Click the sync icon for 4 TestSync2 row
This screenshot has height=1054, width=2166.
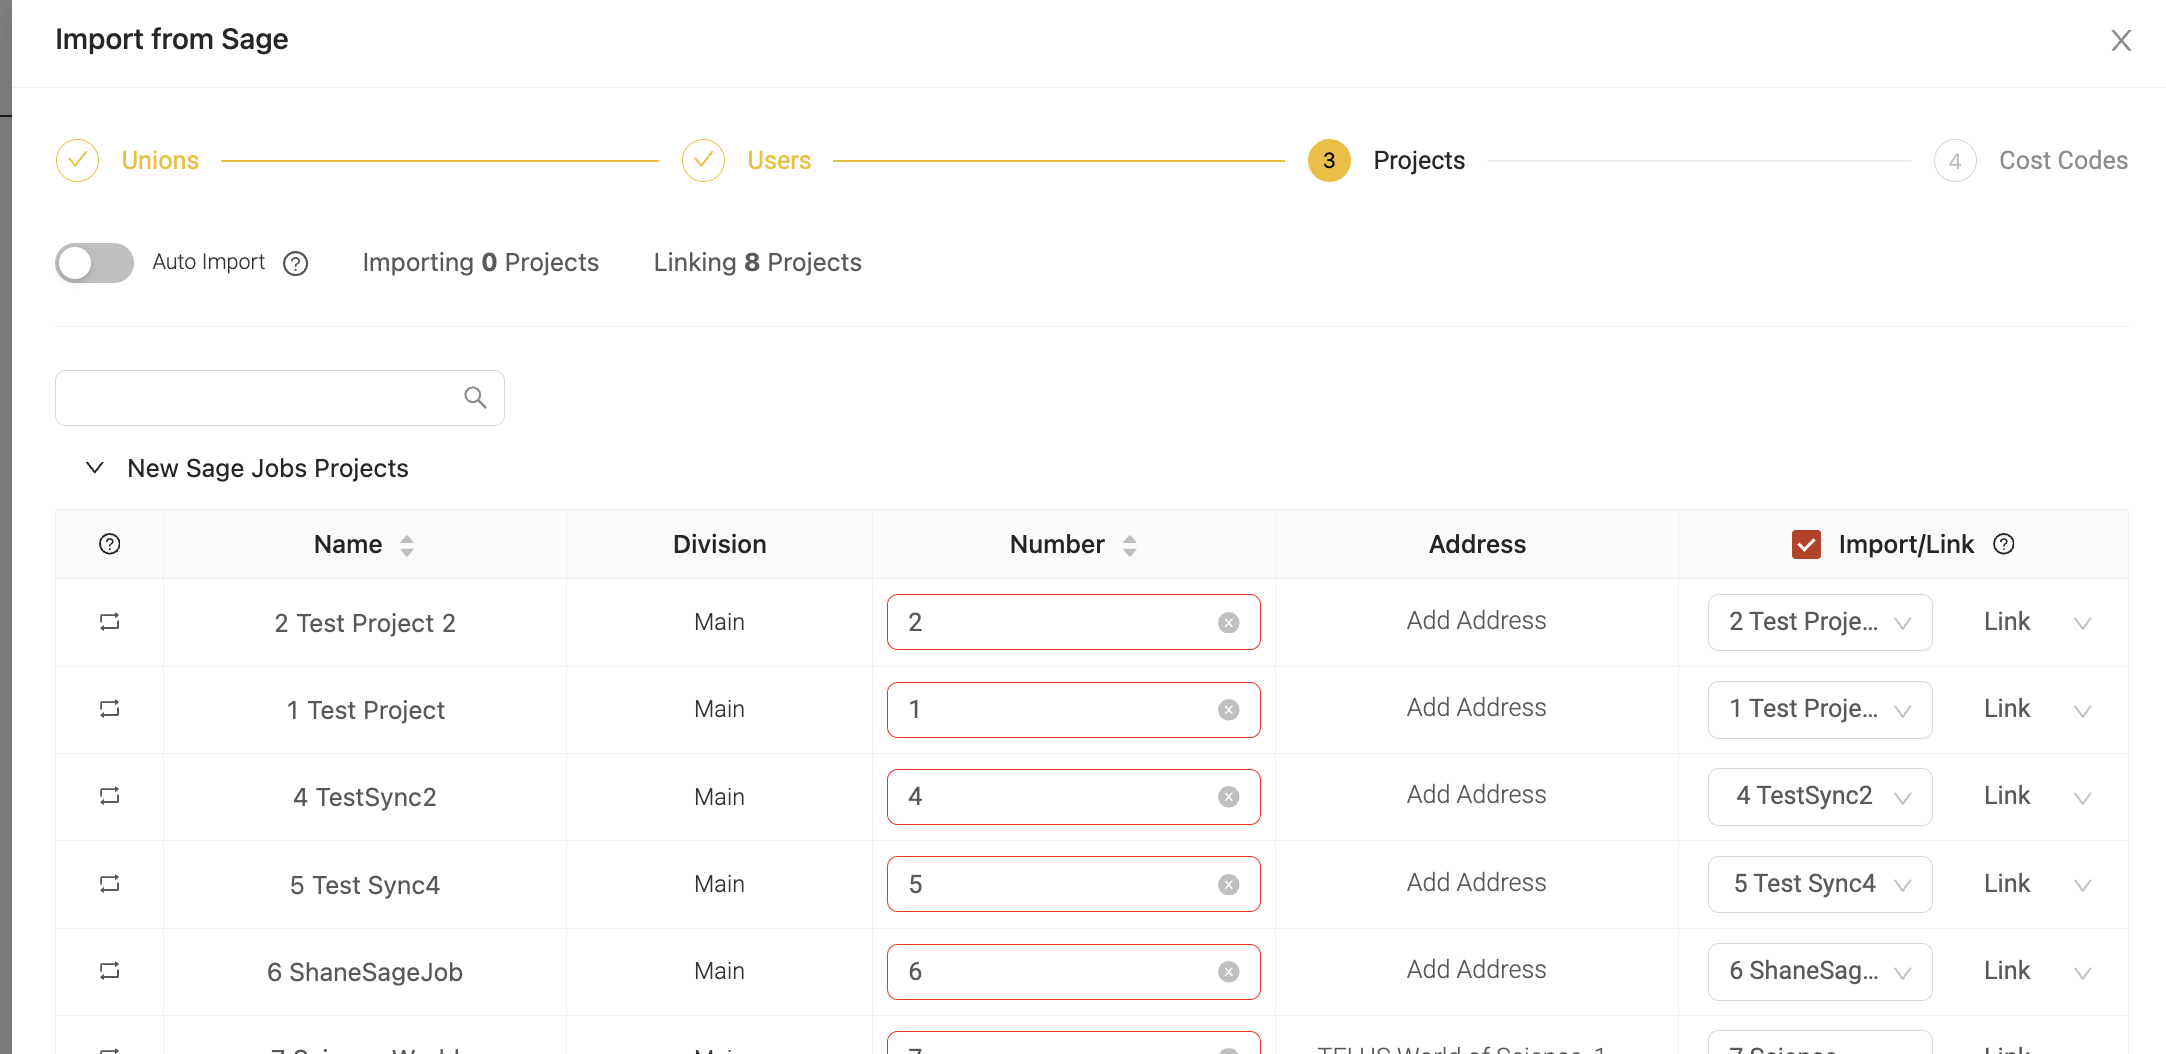pyautogui.click(x=110, y=796)
